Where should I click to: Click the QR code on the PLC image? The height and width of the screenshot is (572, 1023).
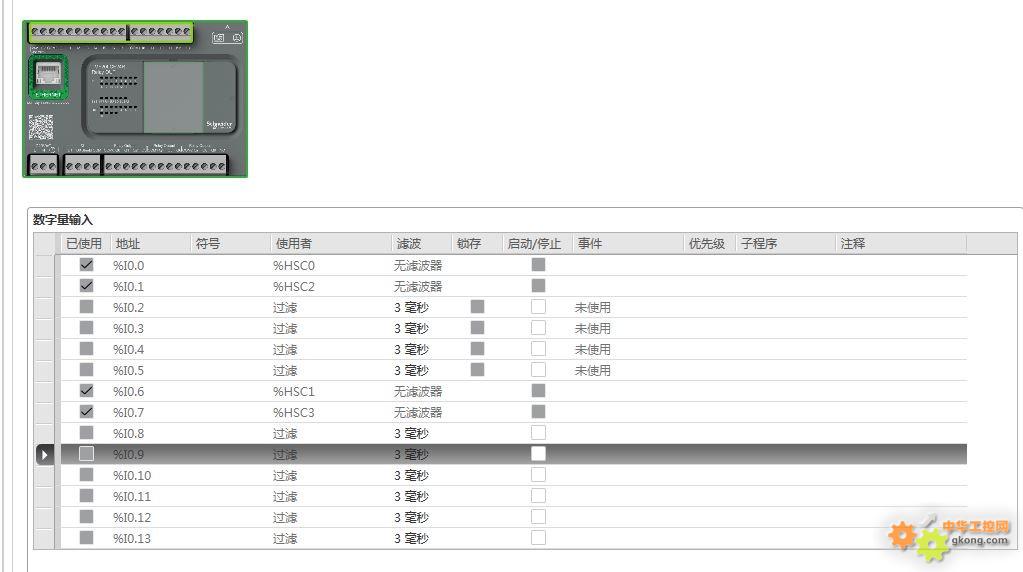(40, 127)
